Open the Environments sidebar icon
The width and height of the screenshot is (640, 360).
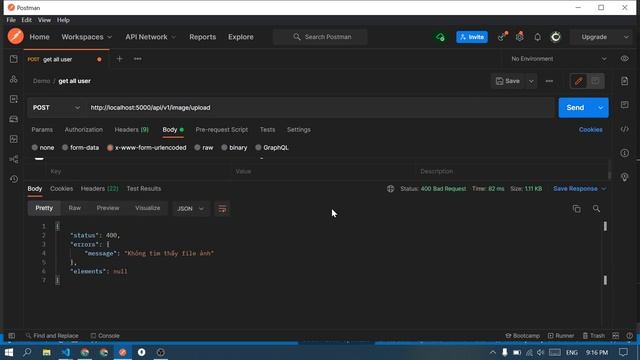pyautogui.click(x=13, y=99)
